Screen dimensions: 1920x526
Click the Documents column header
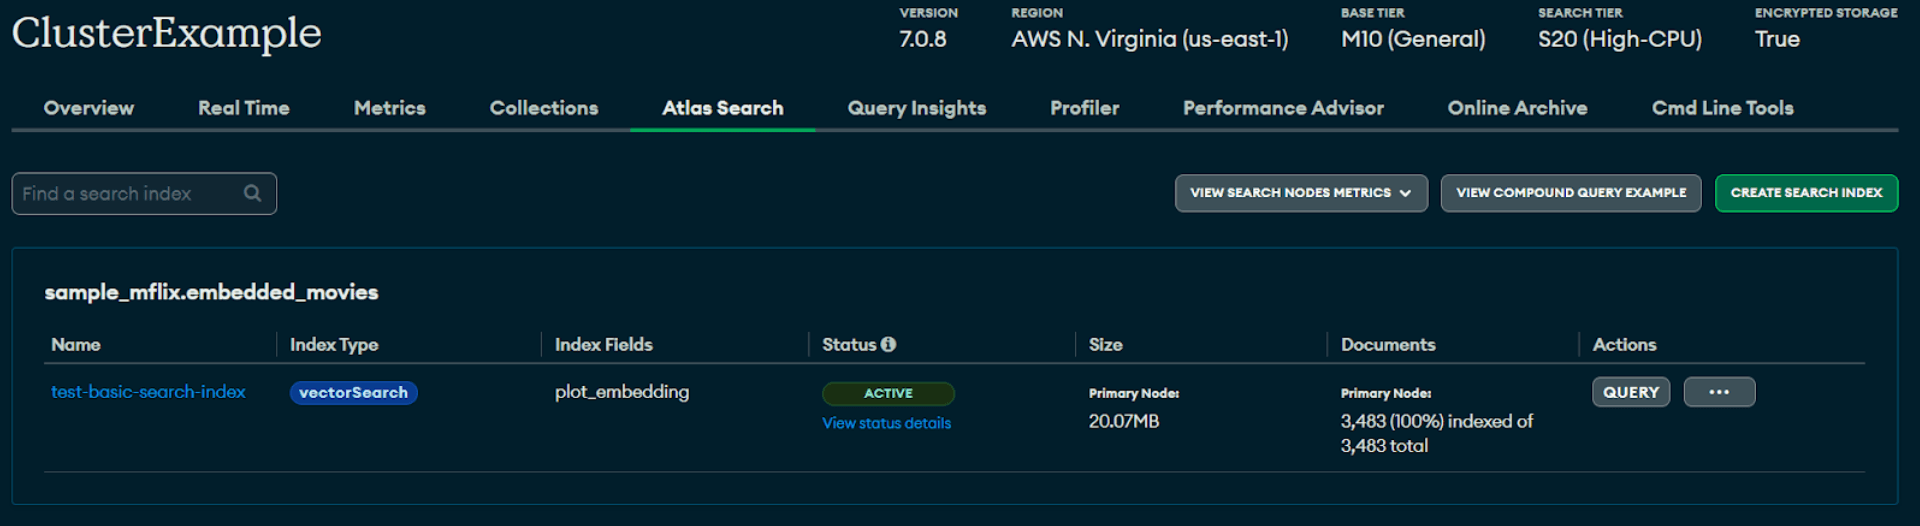coord(1388,344)
